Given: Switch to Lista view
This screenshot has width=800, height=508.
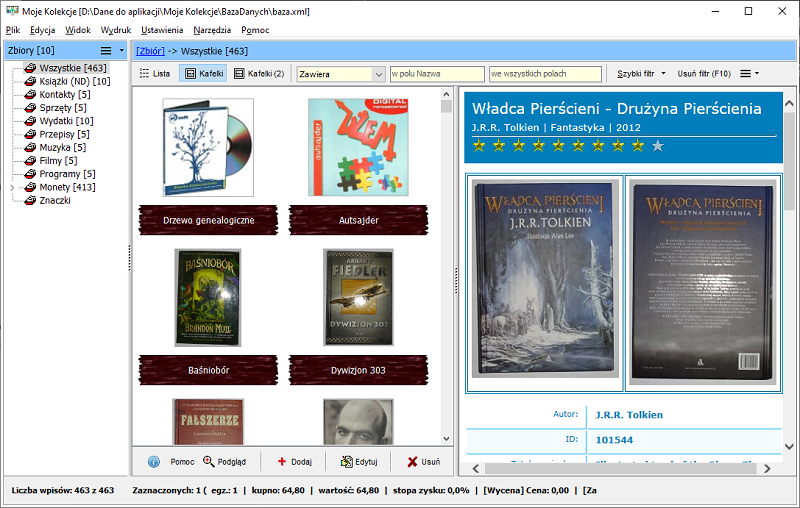Looking at the screenshot, I should [155, 73].
